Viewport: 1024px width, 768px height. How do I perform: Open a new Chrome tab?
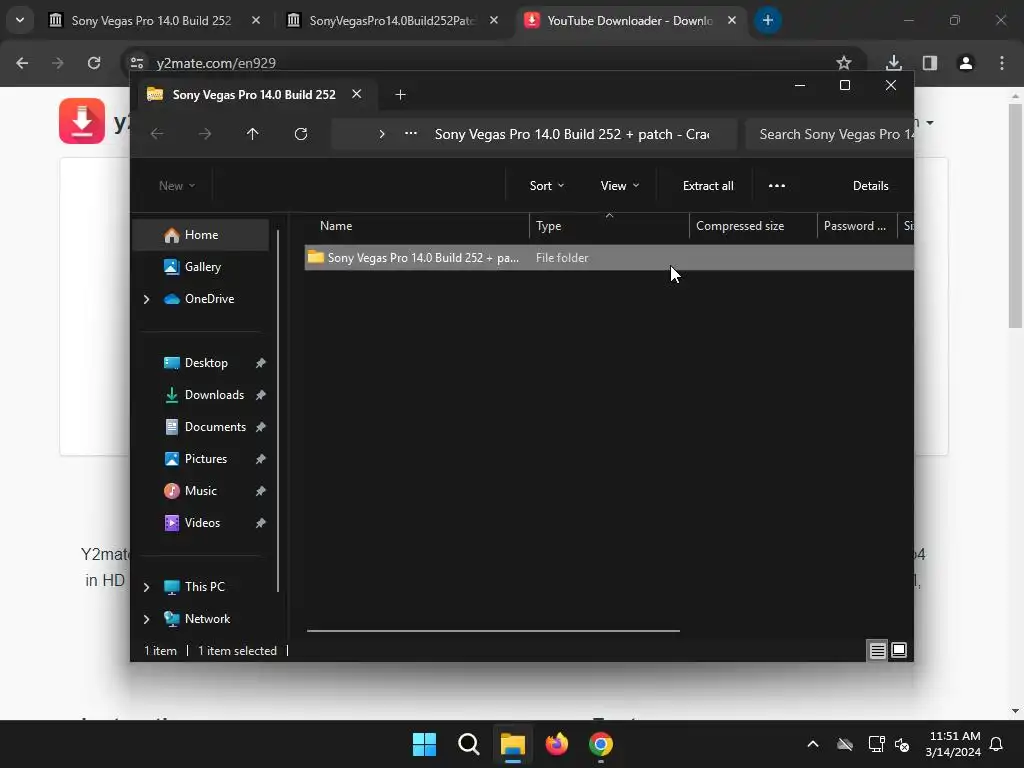tap(767, 21)
